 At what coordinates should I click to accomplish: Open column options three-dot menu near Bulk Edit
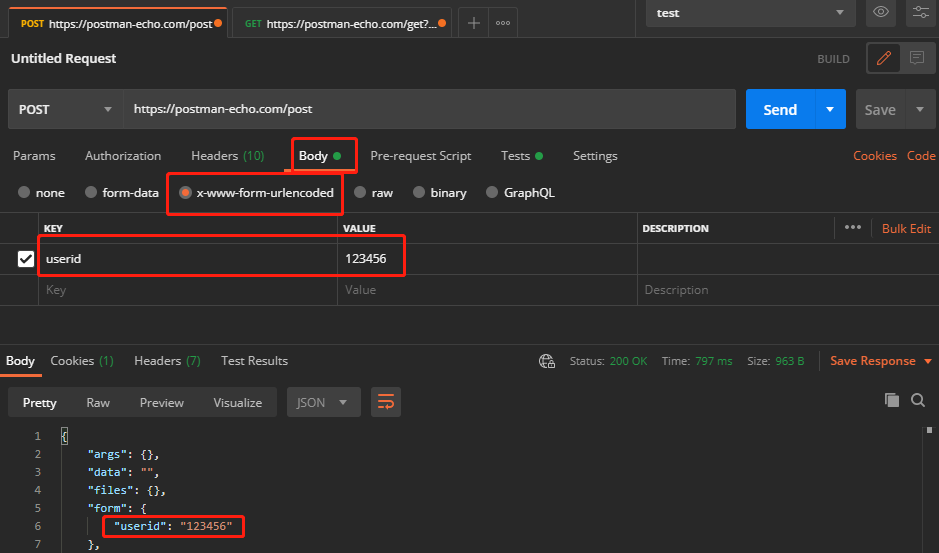pyautogui.click(x=853, y=228)
